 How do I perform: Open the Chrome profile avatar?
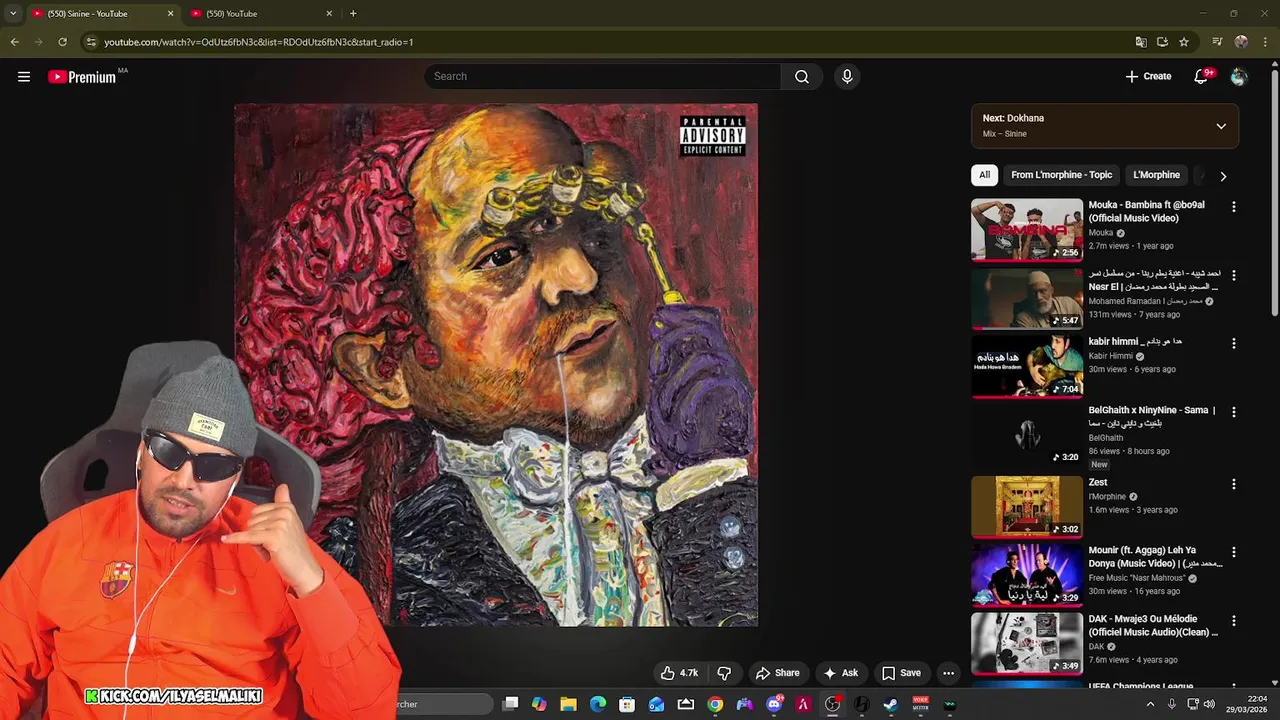pyautogui.click(x=1241, y=42)
